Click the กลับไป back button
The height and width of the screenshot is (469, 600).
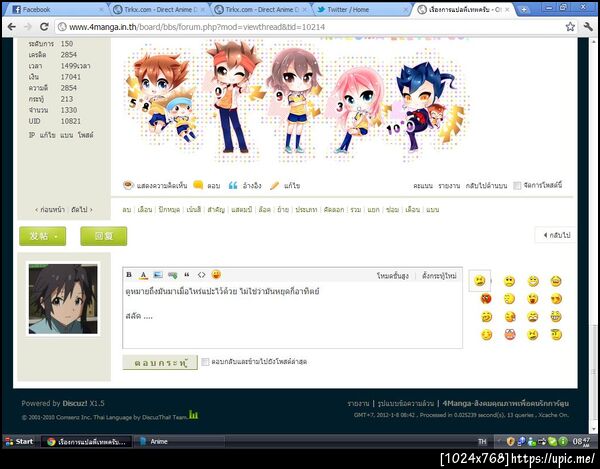pyautogui.click(x=557, y=235)
